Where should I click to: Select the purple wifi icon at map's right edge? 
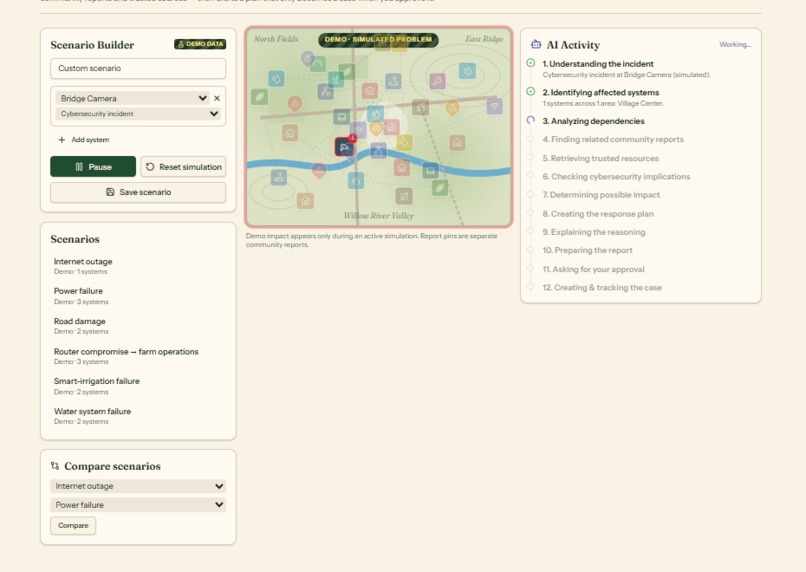pyautogui.click(x=494, y=106)
